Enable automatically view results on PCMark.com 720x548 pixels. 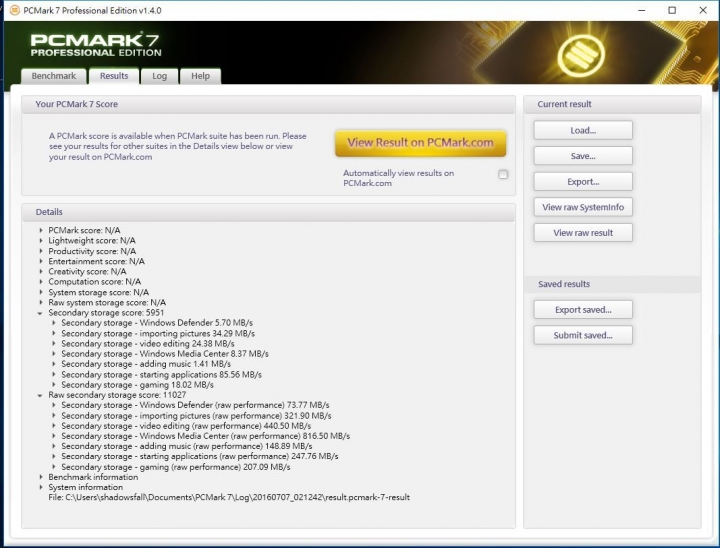503,174
